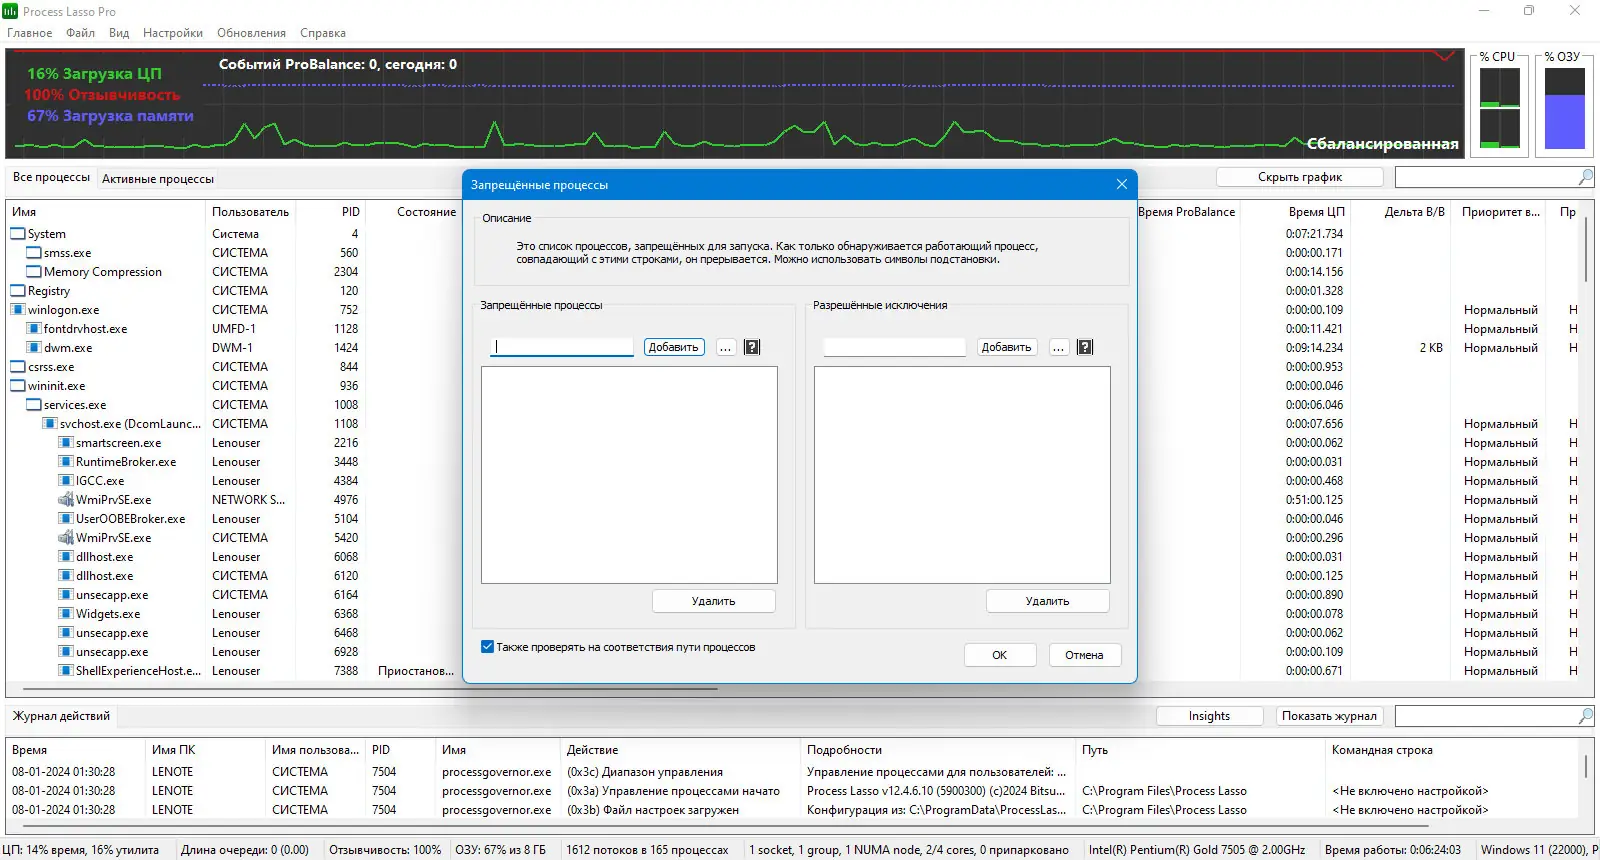
Task: Open the Главное menu
Action: [x=30, y=33]
